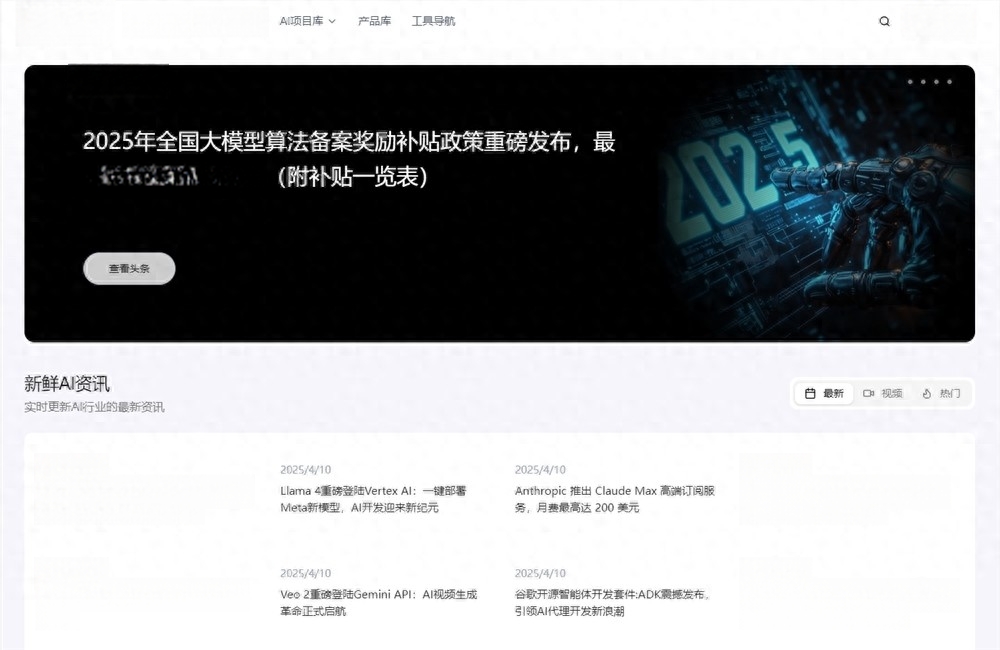Expand the AI项目库 dropdown menu

tap(307, 21)
